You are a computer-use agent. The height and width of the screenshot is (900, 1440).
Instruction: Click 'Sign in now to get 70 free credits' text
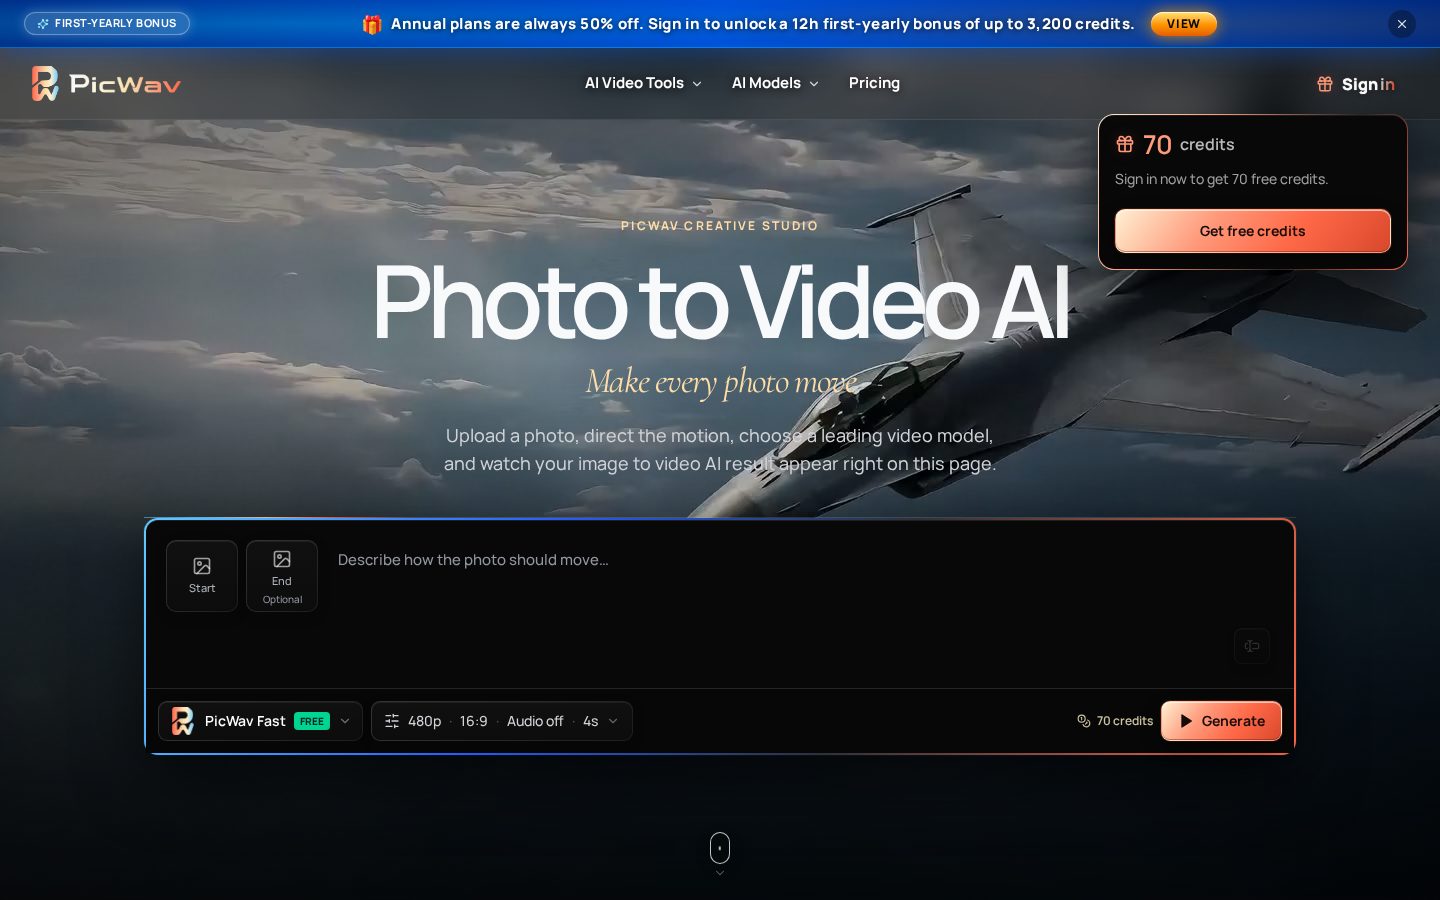(1221, 179)
